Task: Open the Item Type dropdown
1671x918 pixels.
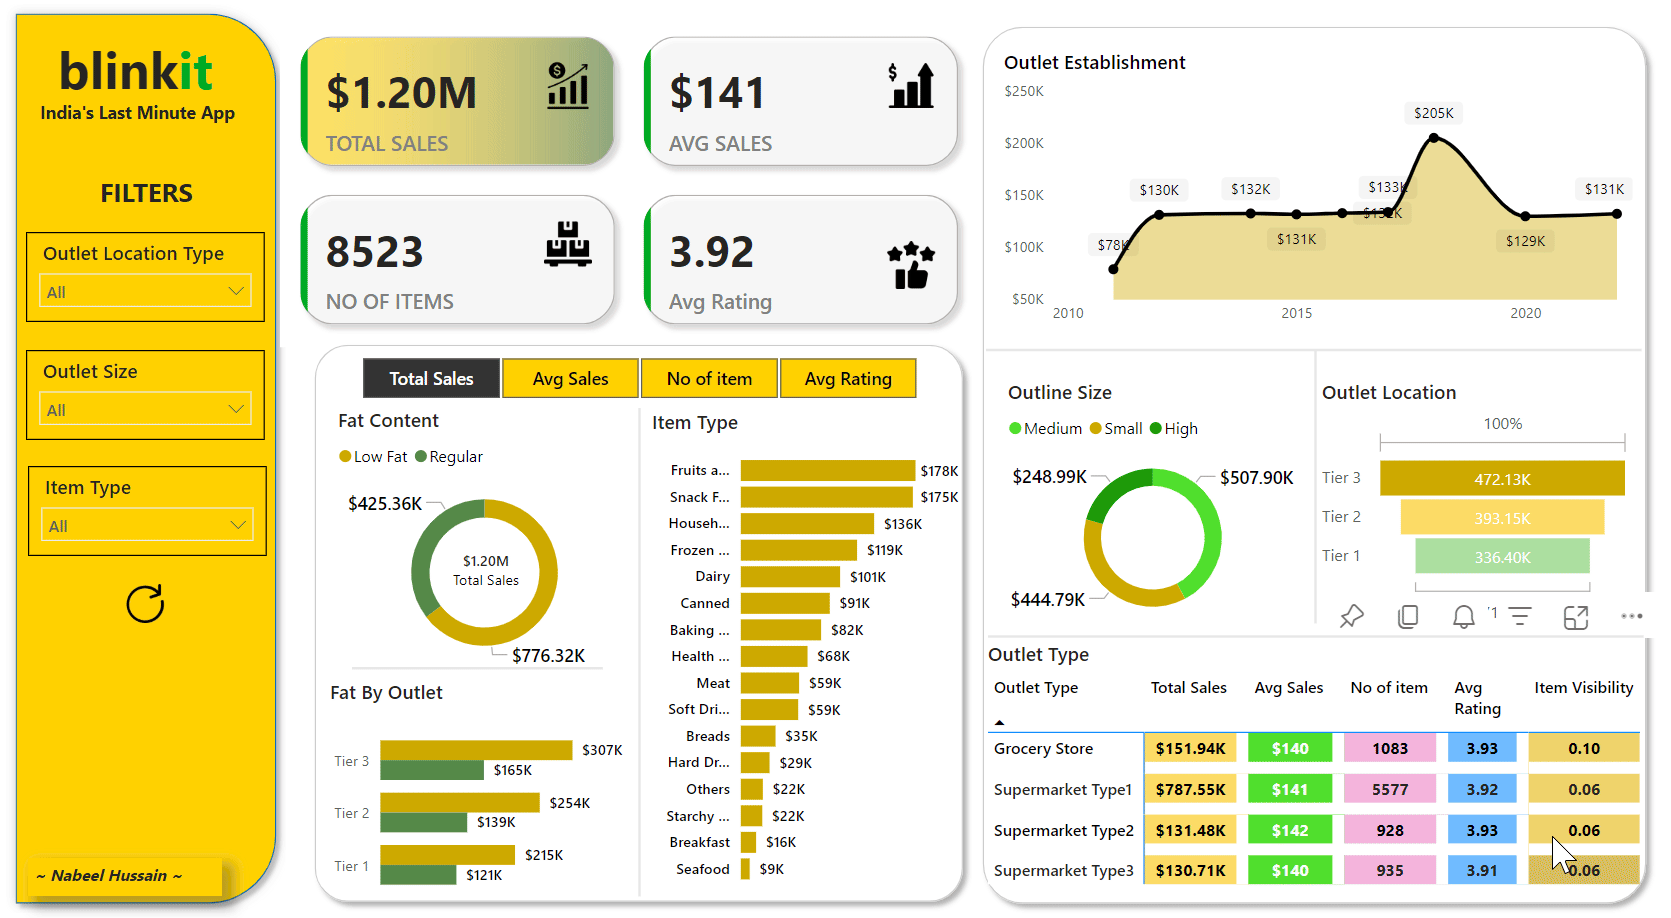Action: [x=147, y=524]
